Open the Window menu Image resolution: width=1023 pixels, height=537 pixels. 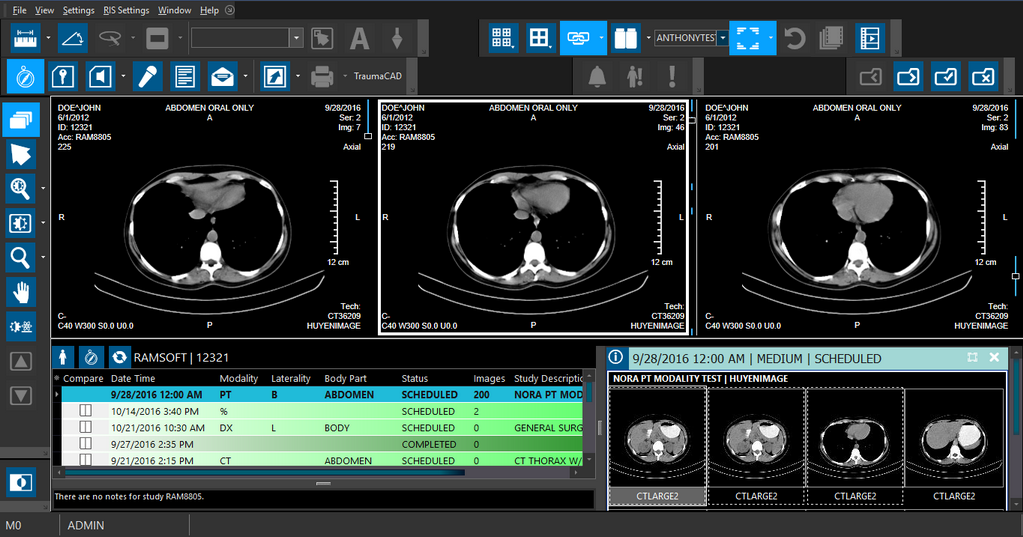coord(174,10)
